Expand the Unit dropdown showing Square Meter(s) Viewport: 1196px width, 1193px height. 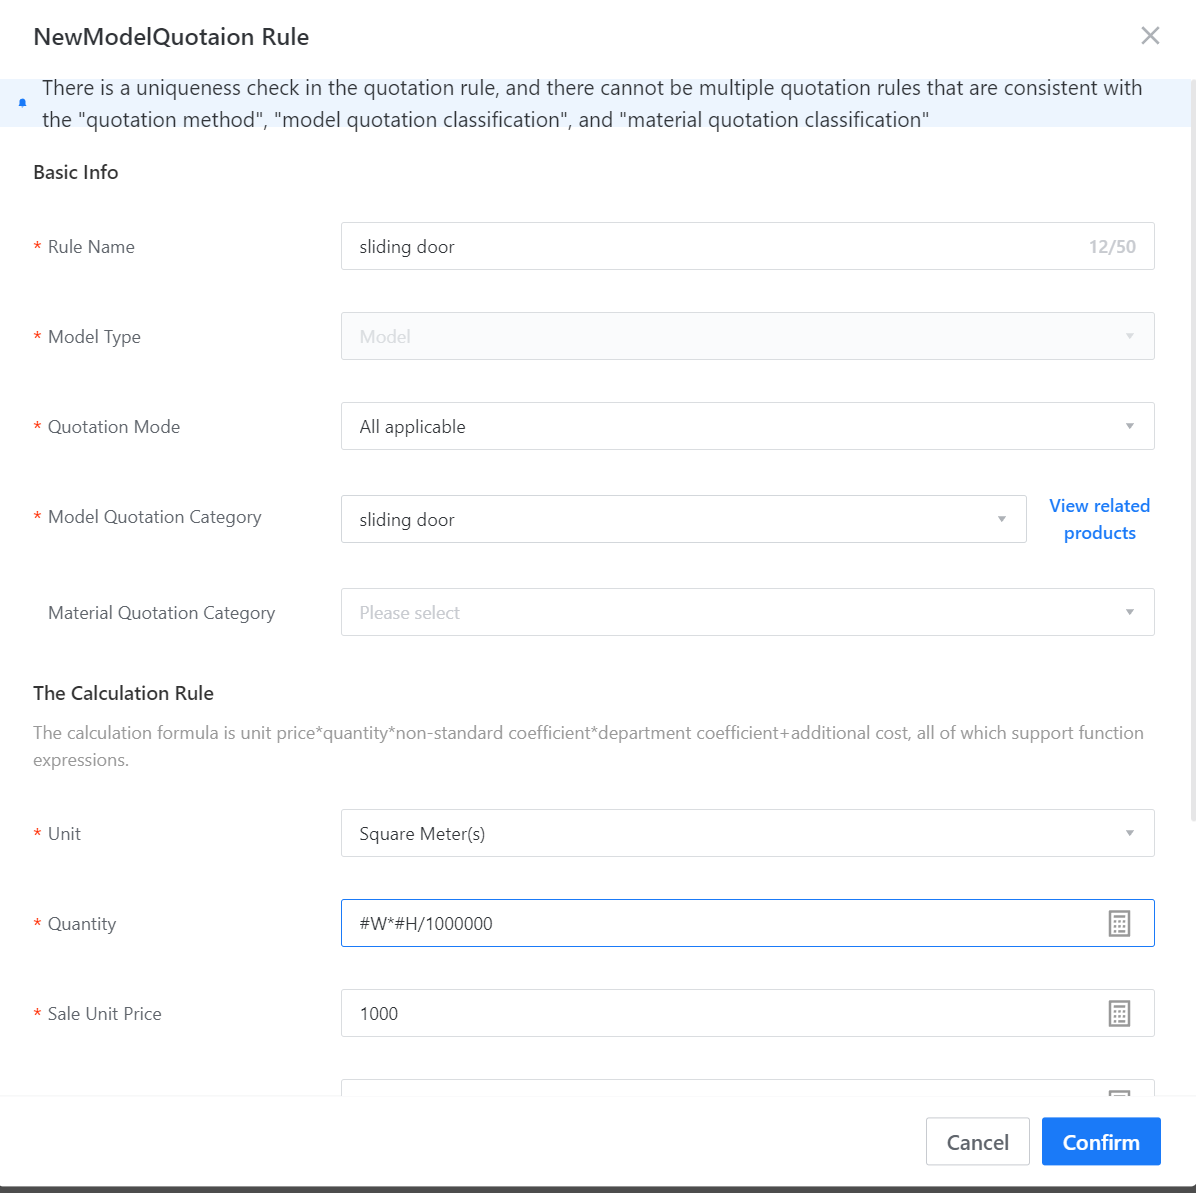point(747,833)
